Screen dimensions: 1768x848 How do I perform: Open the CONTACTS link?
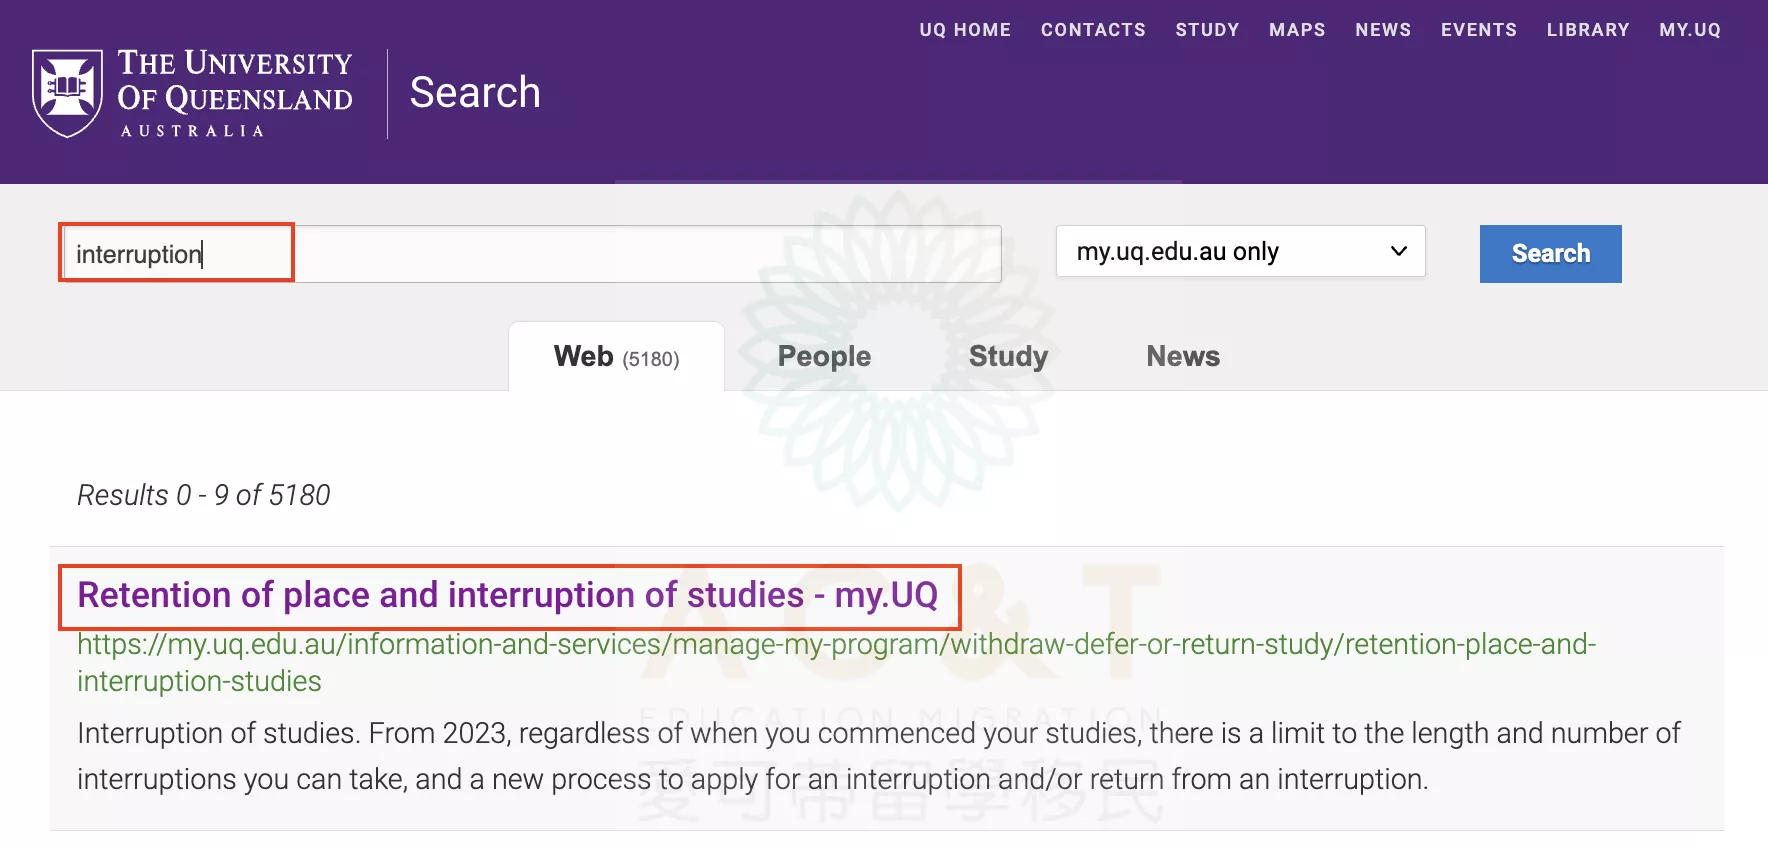(1093, 30)
